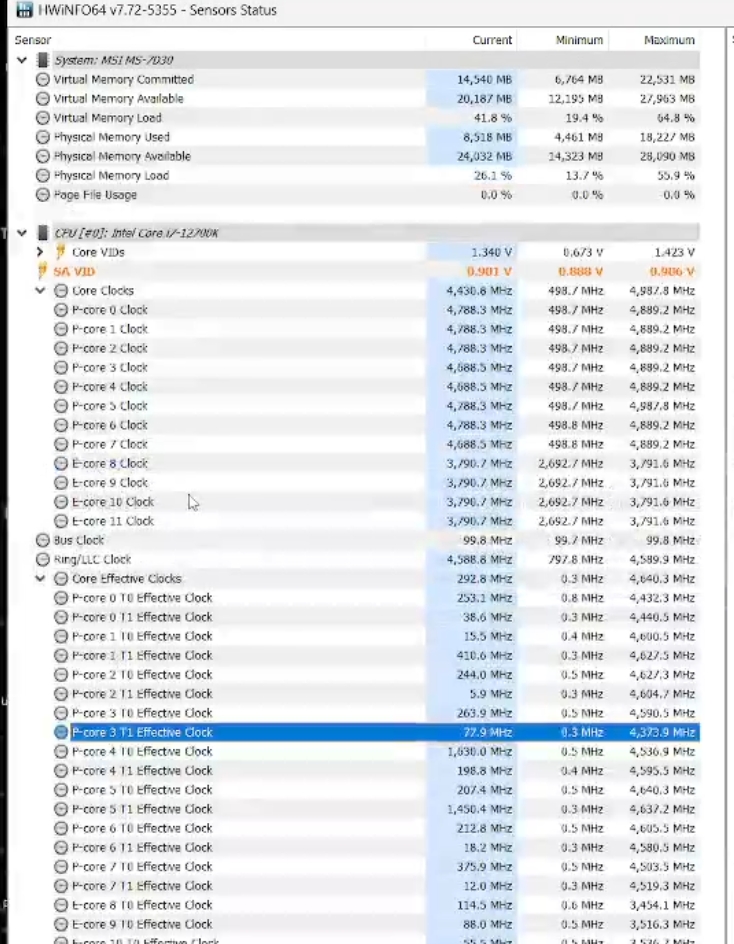Click the CPU Intel Core i7-12700K chip icon
This screenshot has height=944, width=734.
[x=43, y=233]
